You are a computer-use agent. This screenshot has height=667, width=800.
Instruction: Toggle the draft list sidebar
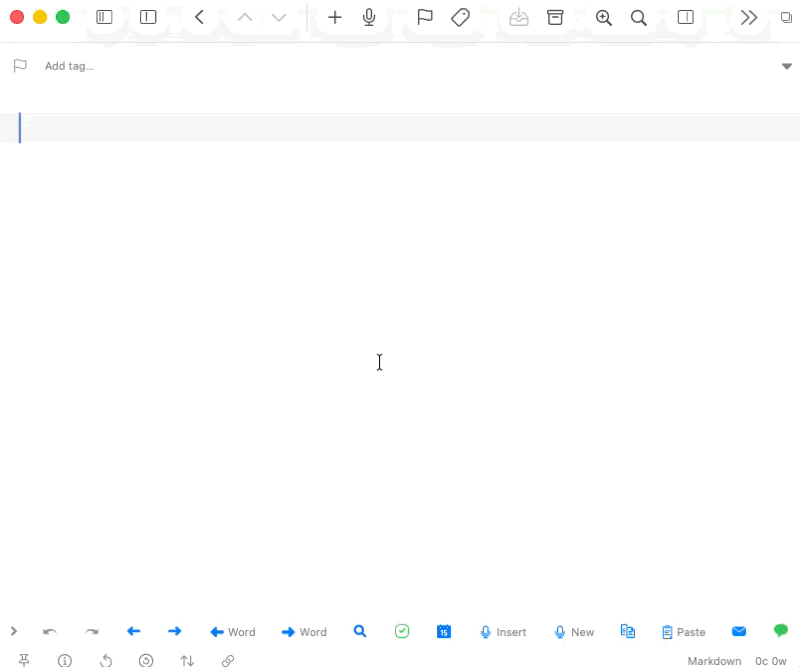[x=104, y=17]
